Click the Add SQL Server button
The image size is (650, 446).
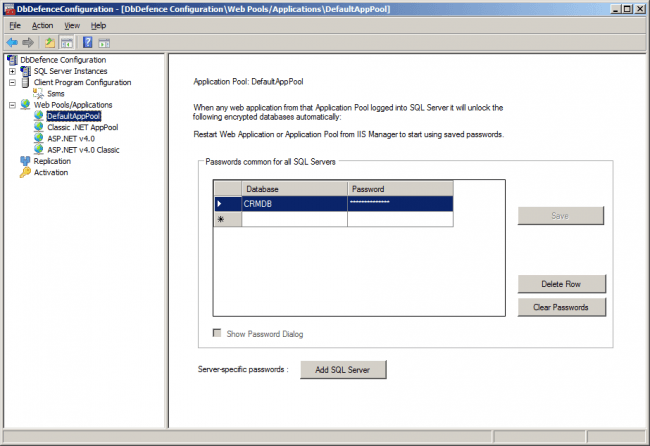point(343,370)
